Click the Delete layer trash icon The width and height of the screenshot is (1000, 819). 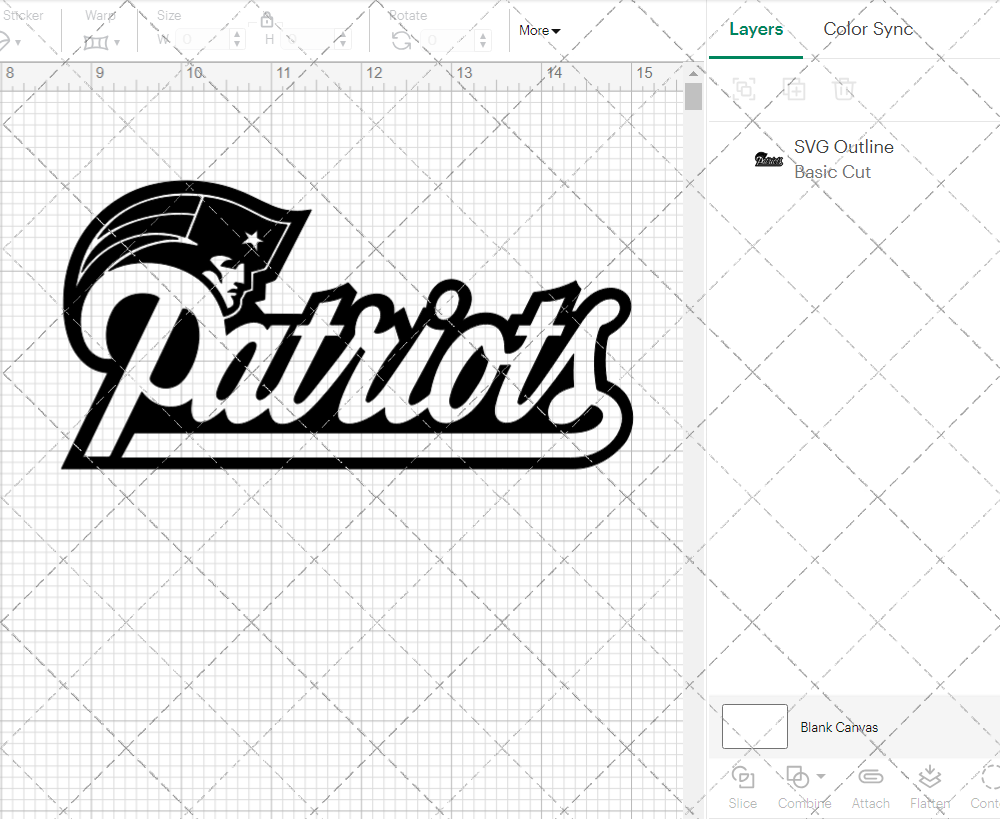pyautogui.click(x=844, y=88)
